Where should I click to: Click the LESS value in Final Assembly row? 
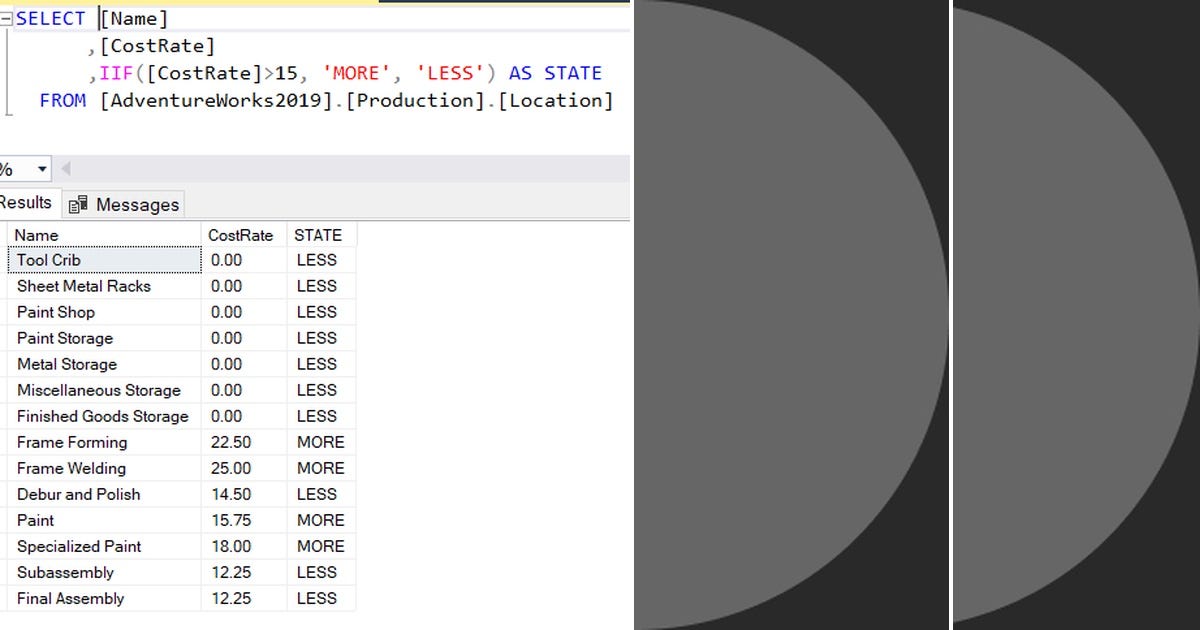click(x=320, y=598)
